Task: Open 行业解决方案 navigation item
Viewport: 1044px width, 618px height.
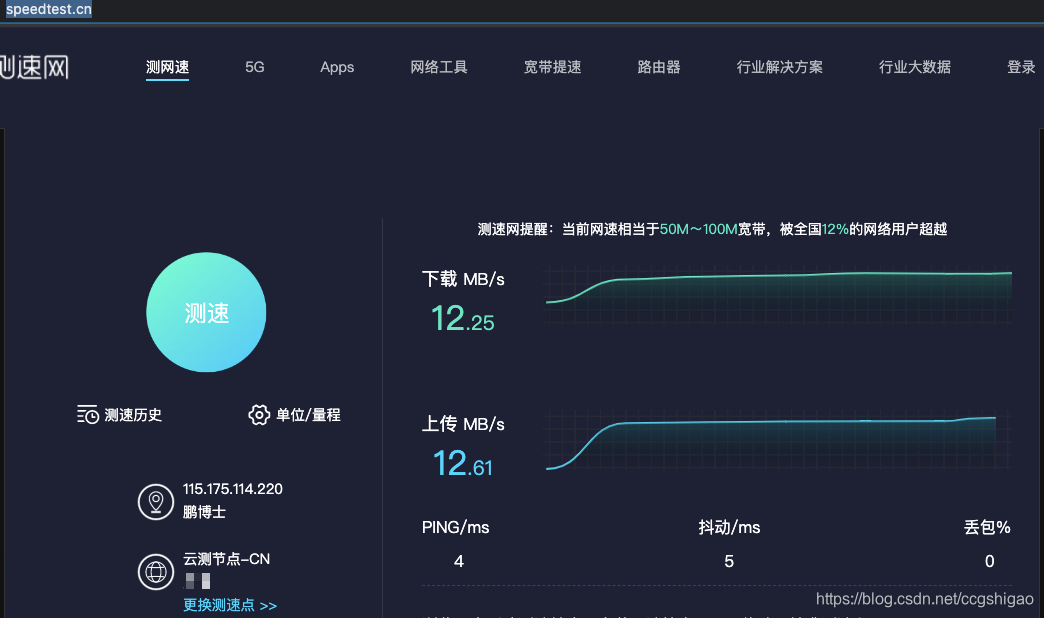Action: click(780, 67)
